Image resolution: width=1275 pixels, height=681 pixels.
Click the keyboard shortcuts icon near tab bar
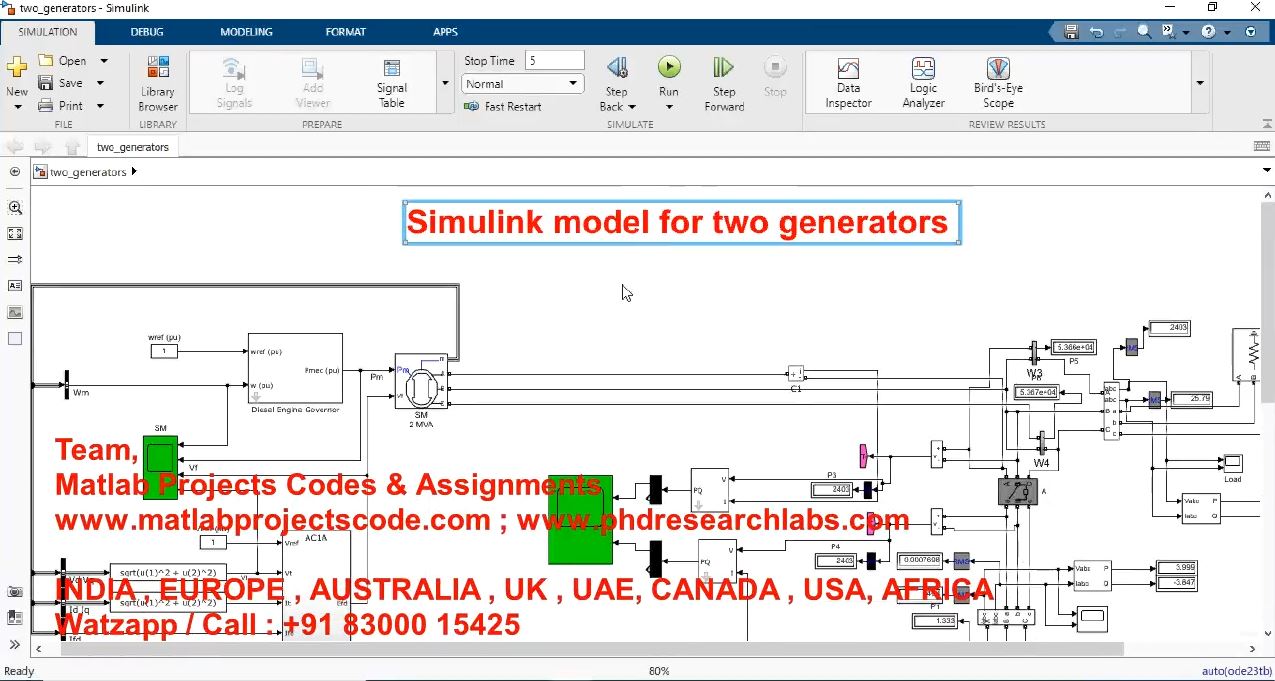[x=1262, y=146]
